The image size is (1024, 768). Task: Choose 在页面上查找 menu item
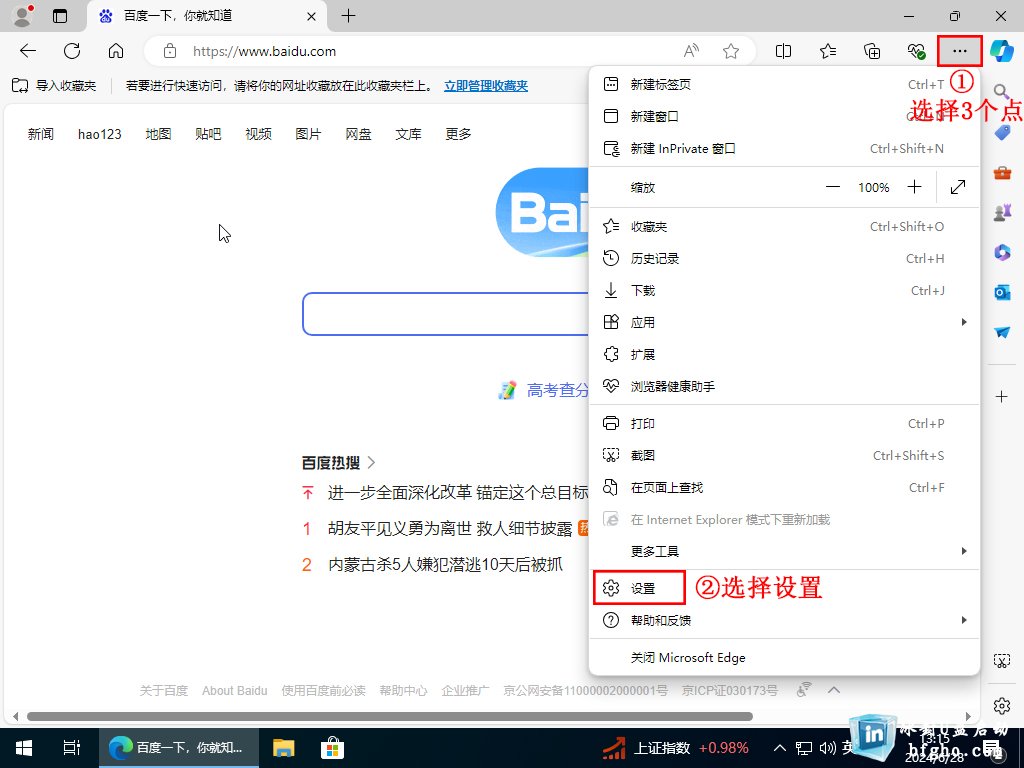(x=784, y=488)
